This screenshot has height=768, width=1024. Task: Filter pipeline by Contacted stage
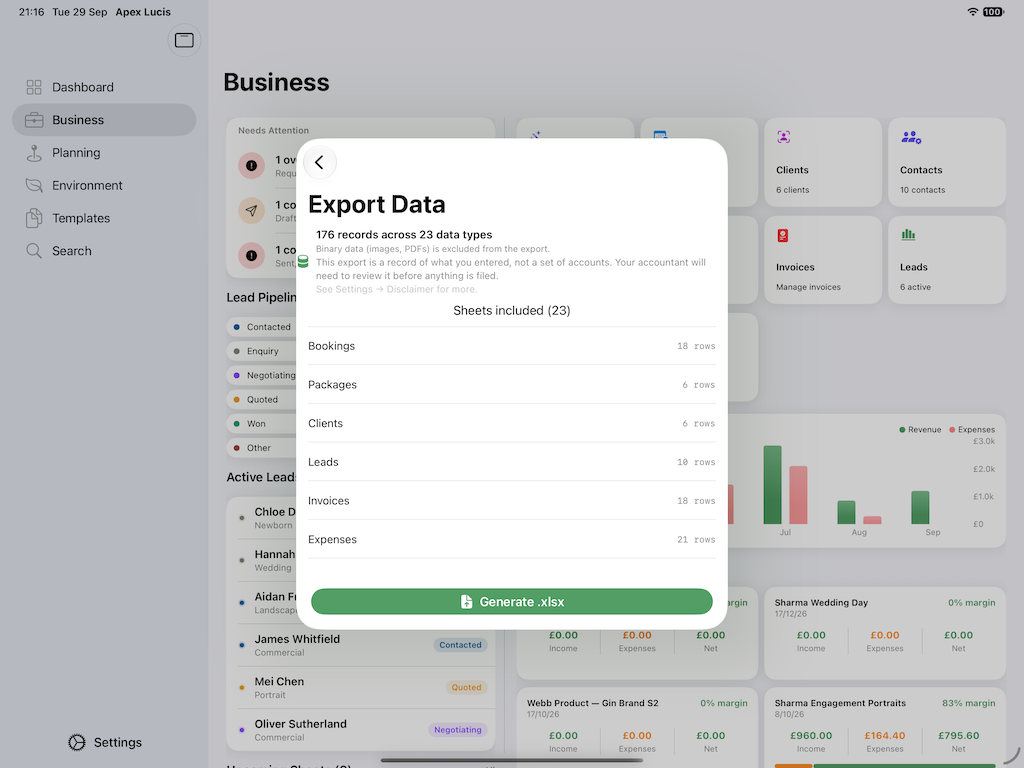point(263,327)
